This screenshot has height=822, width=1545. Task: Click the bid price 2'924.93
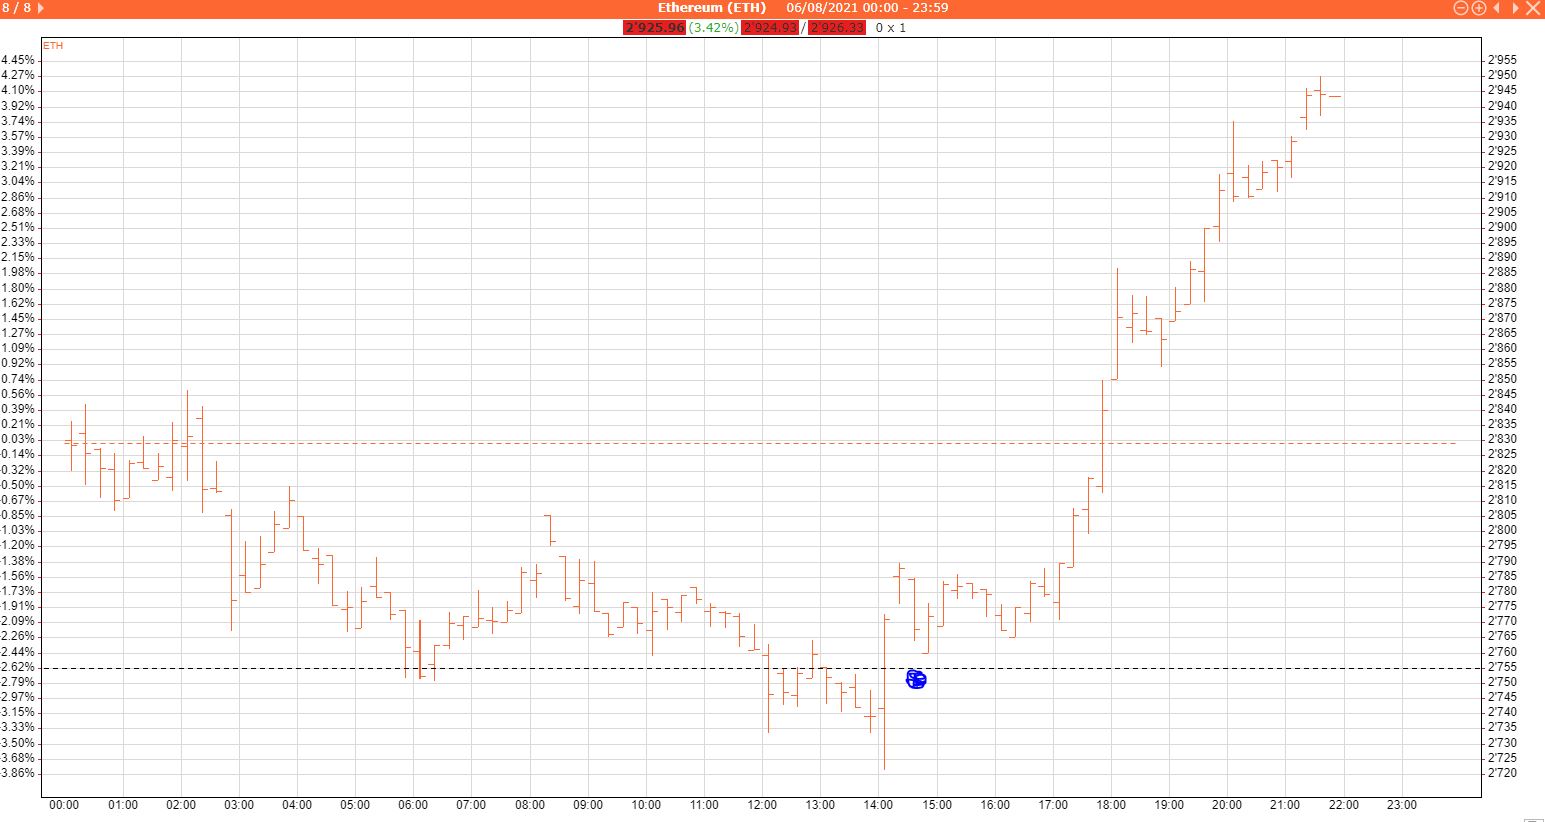point(769,28)
